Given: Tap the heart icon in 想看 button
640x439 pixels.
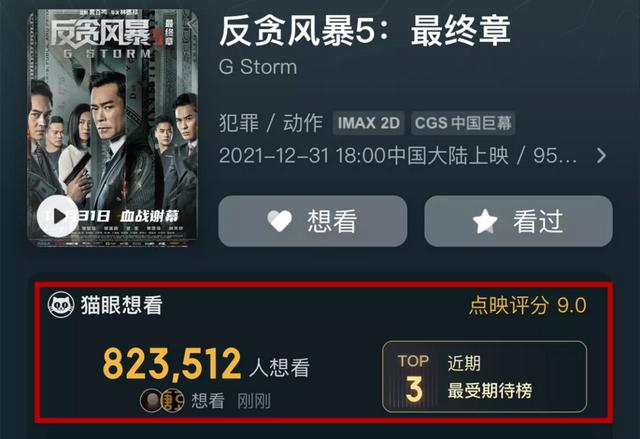Looking at the screenshot, I should point(280,221).
